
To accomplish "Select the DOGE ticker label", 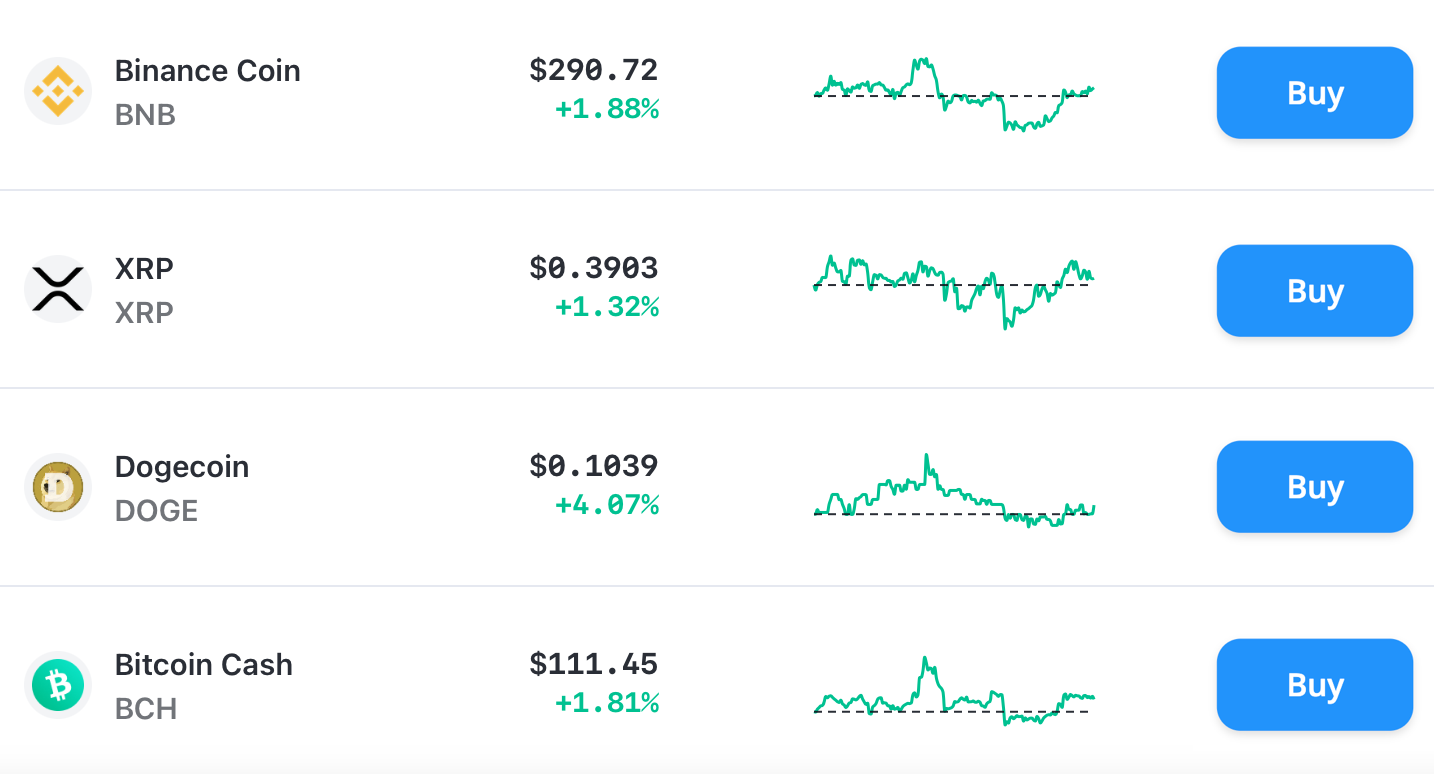I will click(x=158, y=510).
